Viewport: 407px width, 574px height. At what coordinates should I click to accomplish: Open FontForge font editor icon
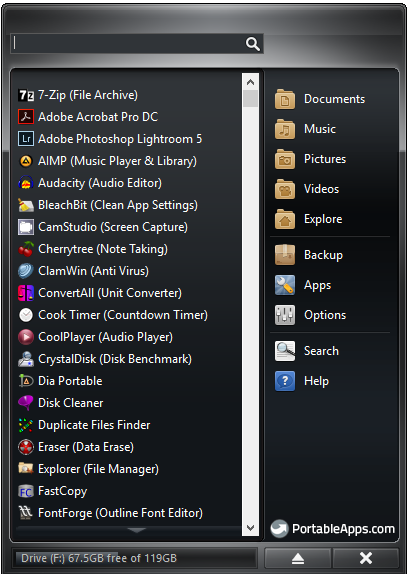click(26, 513)
